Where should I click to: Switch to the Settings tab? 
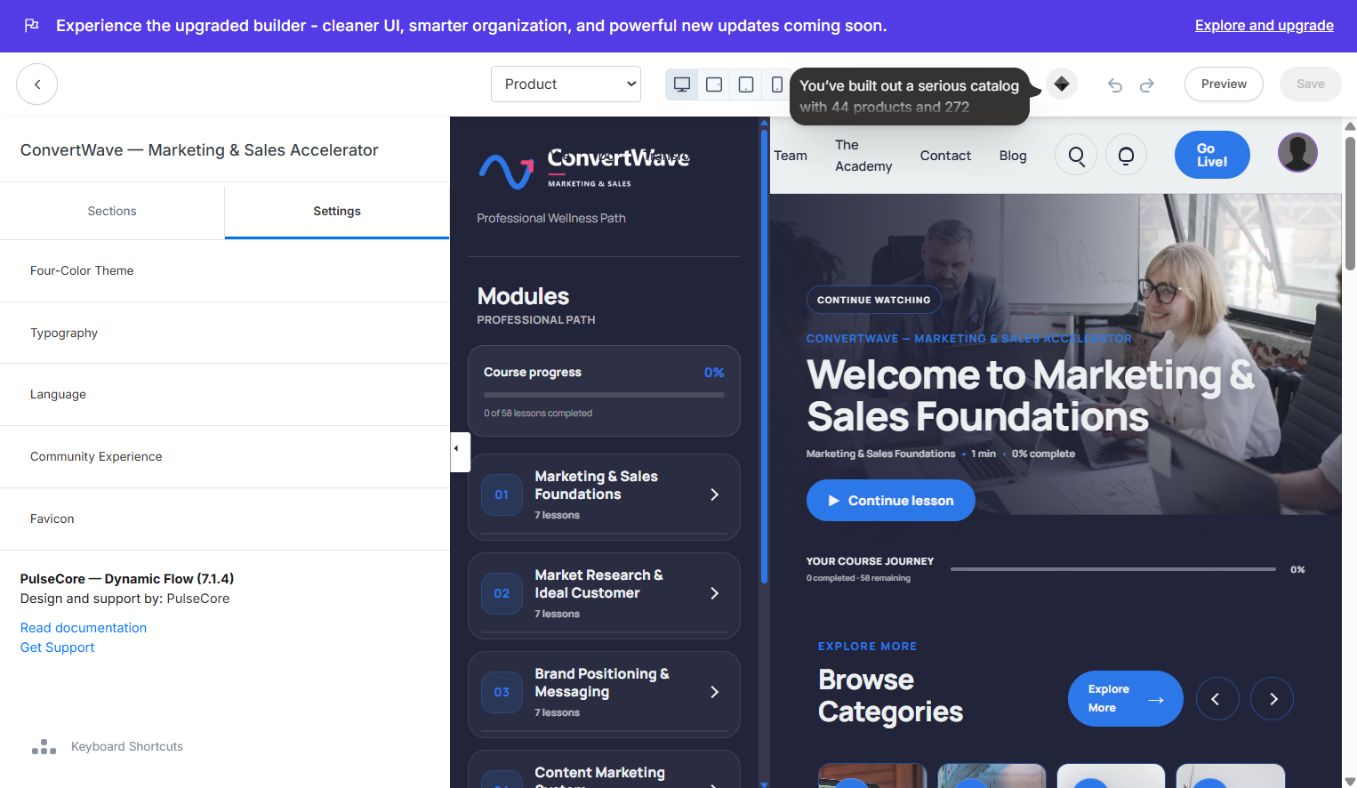337,211
